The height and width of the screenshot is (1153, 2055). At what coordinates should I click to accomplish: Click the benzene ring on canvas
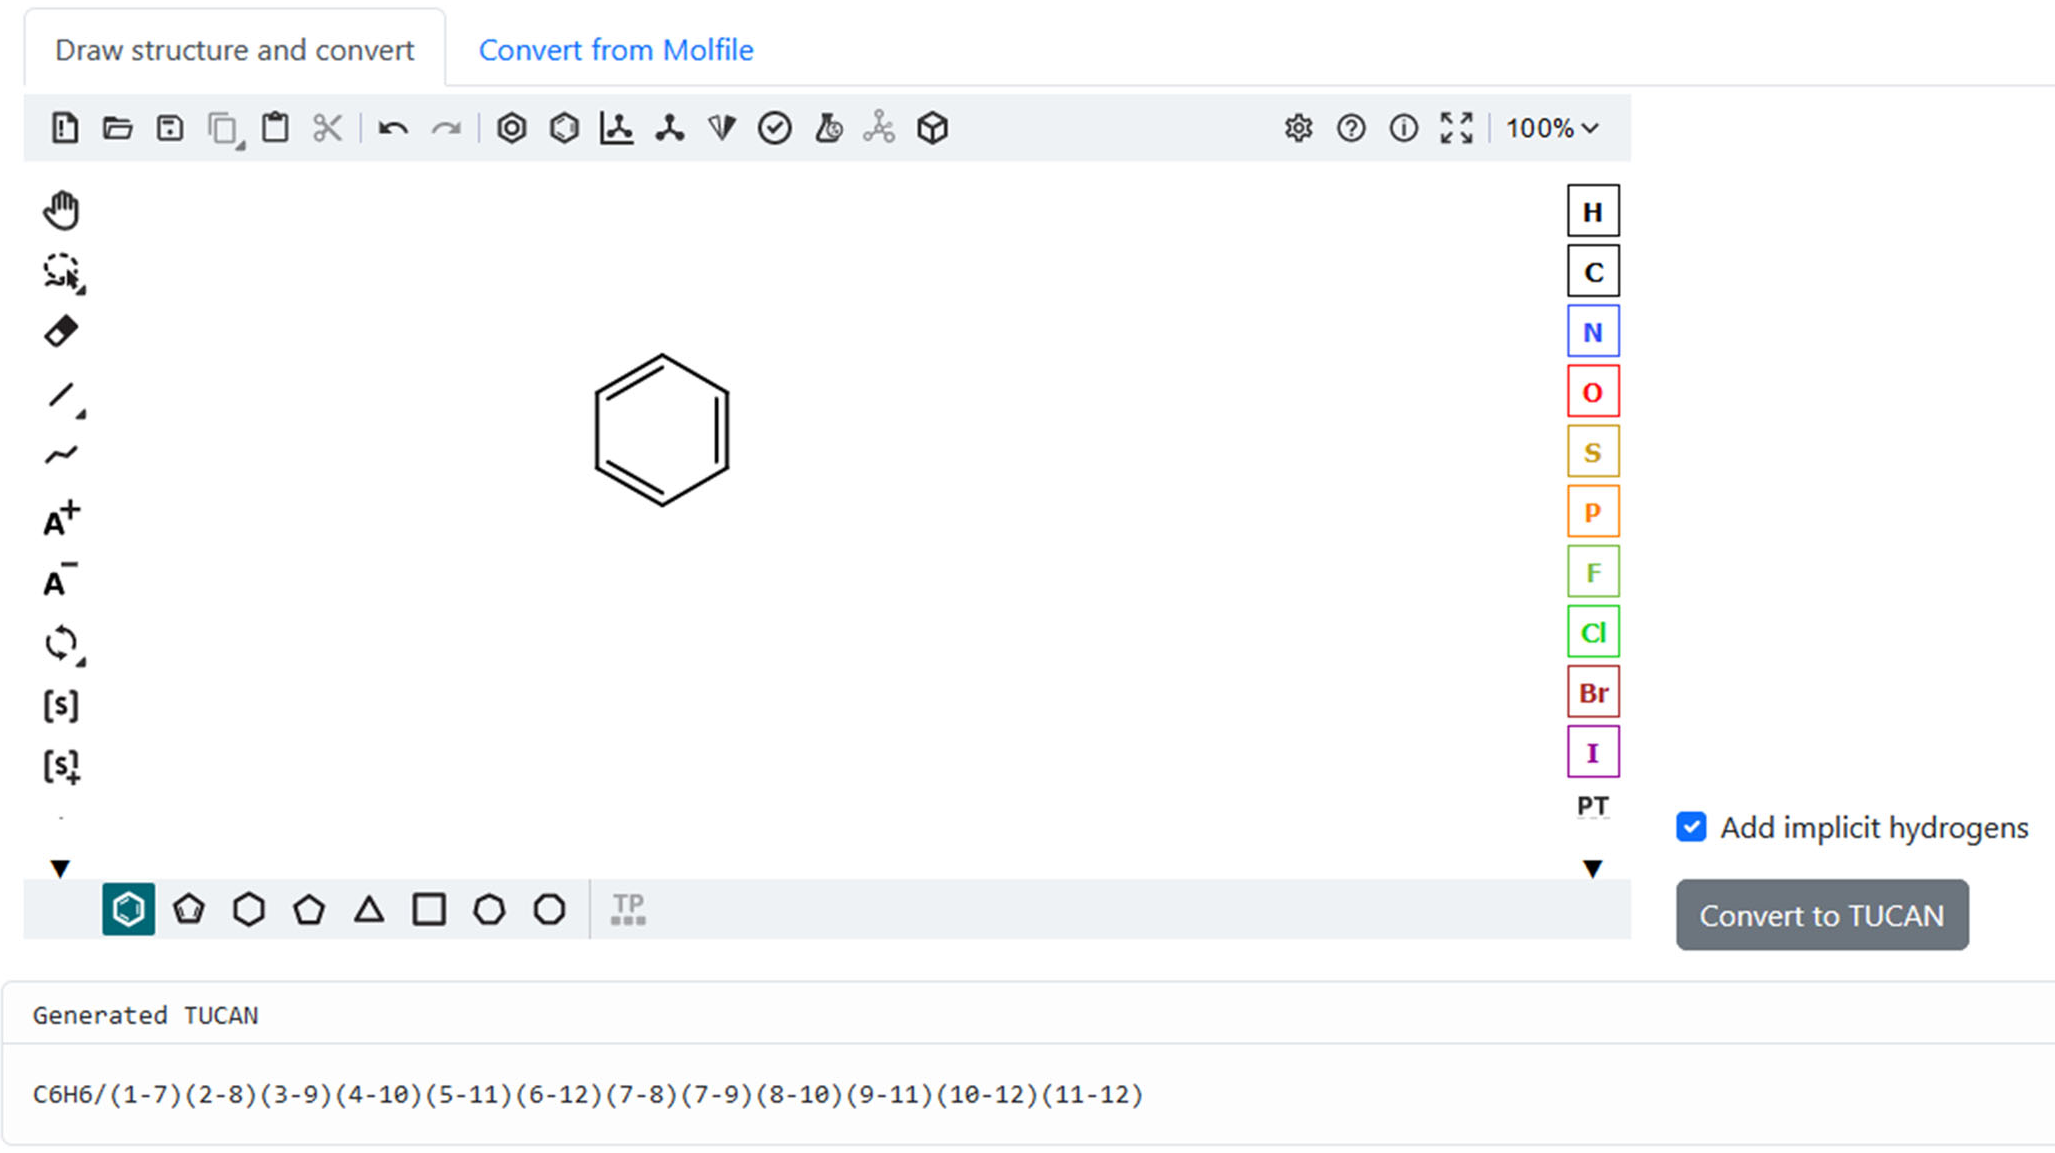coord(661,430)
